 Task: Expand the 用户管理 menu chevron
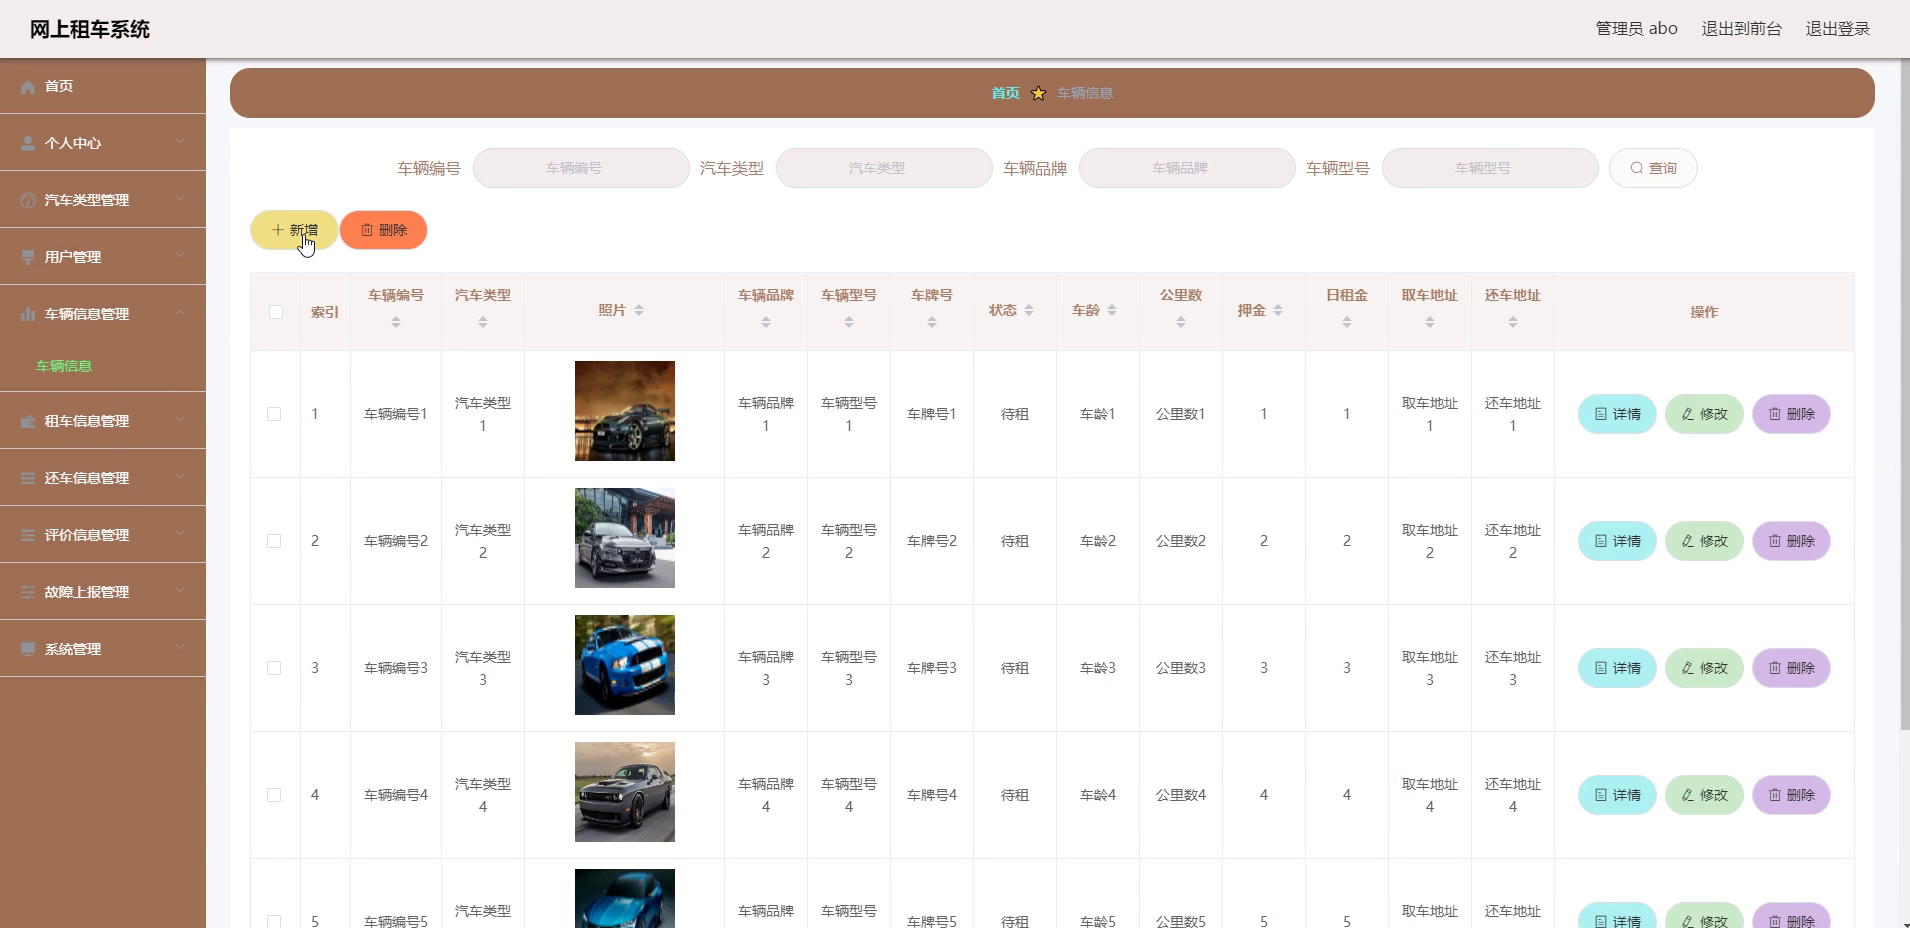tap(180, 256)
